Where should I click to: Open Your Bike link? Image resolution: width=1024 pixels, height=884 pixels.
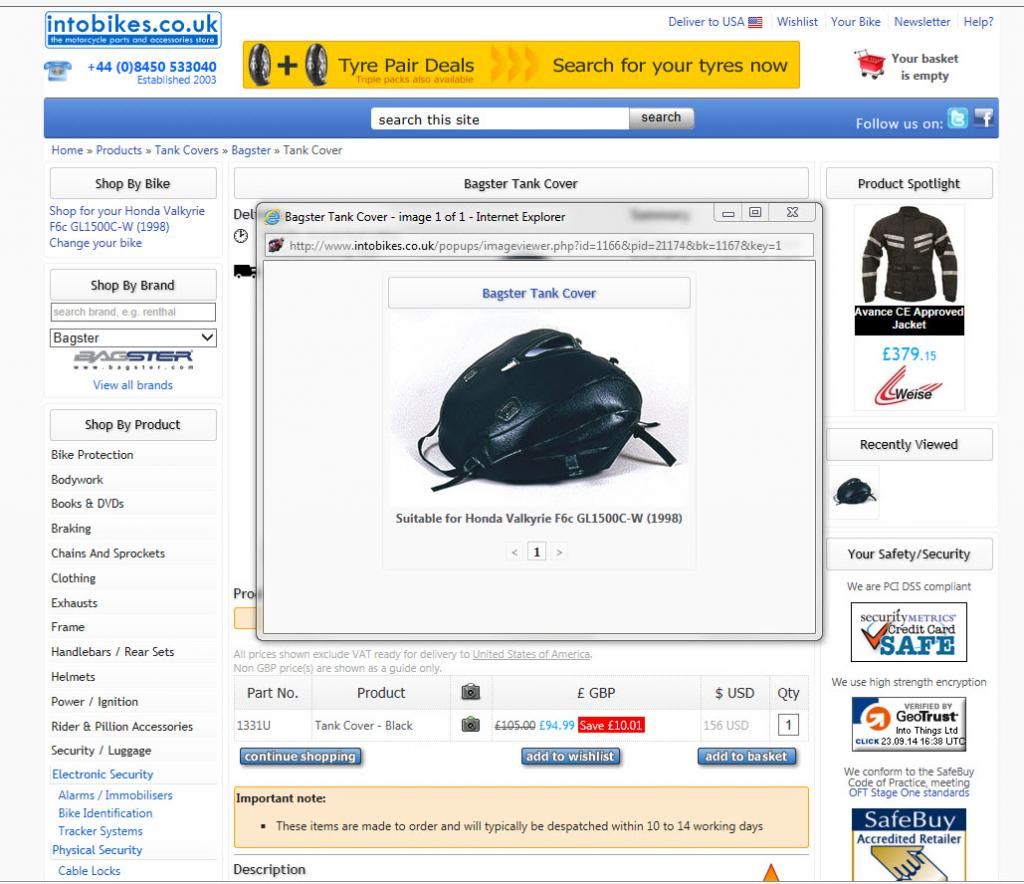[x=856, y=22]
